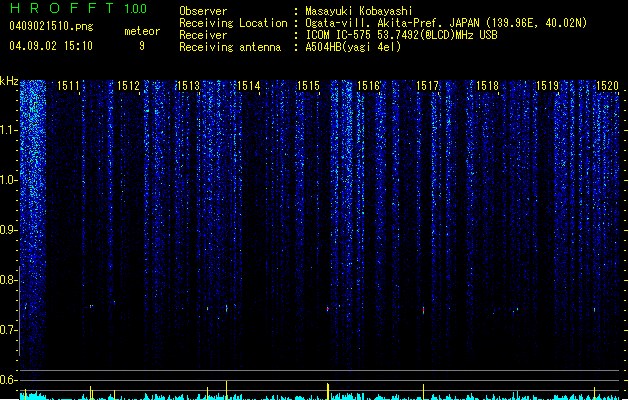Click the 1517 time label
This screenshot has height=400, width=629.
click(428, 86)
